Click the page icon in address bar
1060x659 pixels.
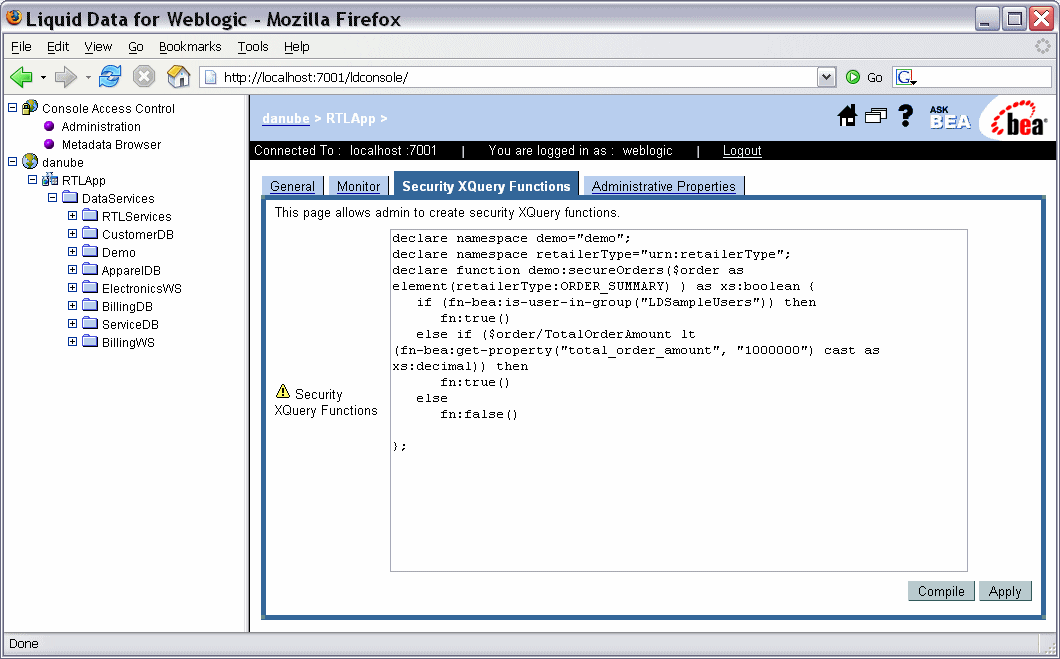pos(211,77)
